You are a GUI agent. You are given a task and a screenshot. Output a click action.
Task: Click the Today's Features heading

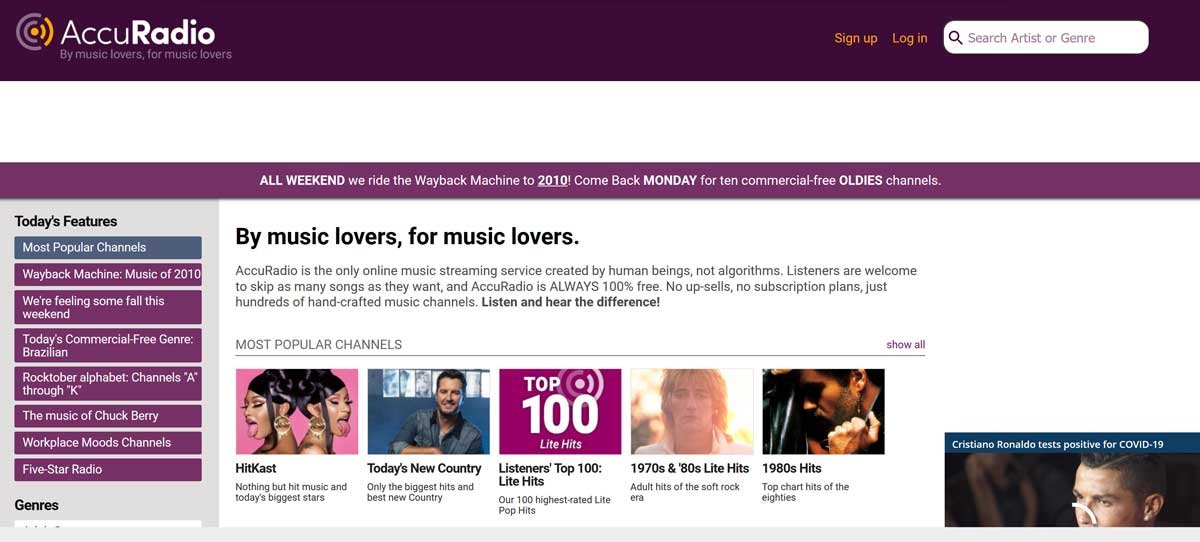tap(66, 221)
